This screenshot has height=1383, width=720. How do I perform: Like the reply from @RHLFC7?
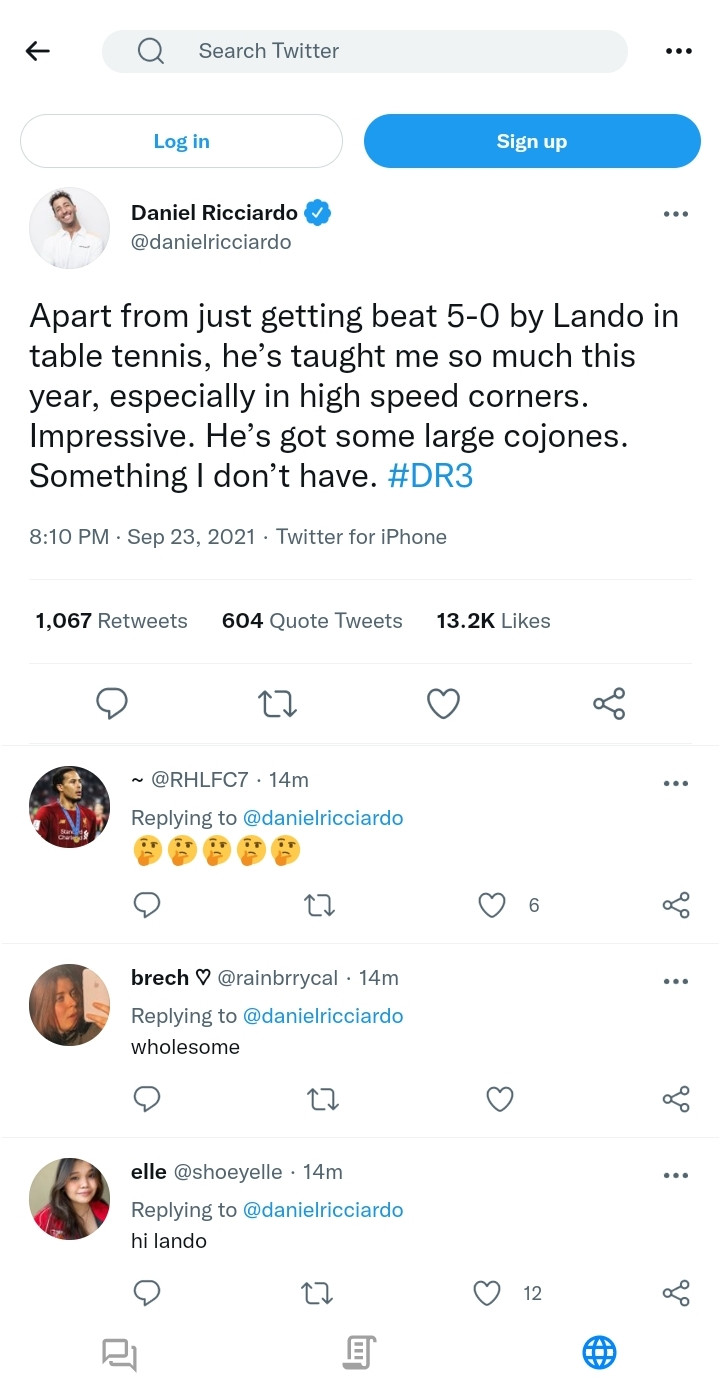pos(492,905)
